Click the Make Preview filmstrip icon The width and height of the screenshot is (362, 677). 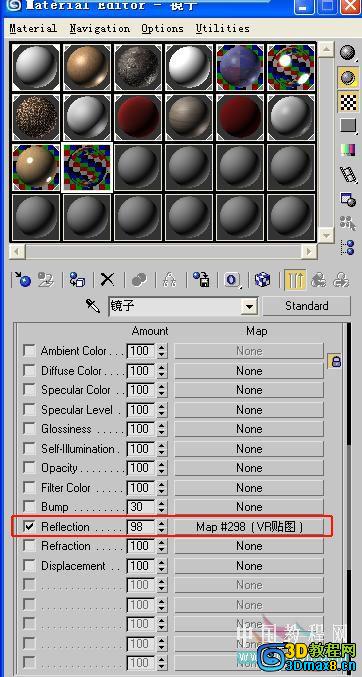tap(348, 175)
